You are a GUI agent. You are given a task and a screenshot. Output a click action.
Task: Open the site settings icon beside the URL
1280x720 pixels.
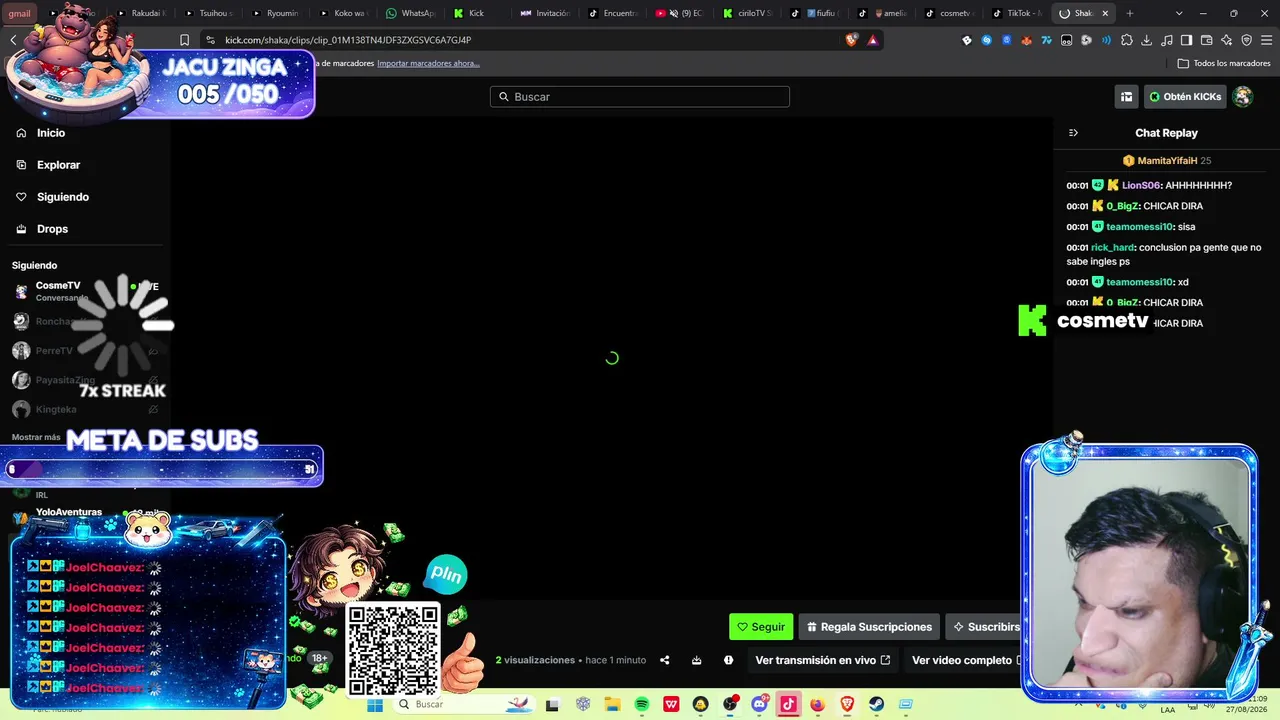point(210,40)
